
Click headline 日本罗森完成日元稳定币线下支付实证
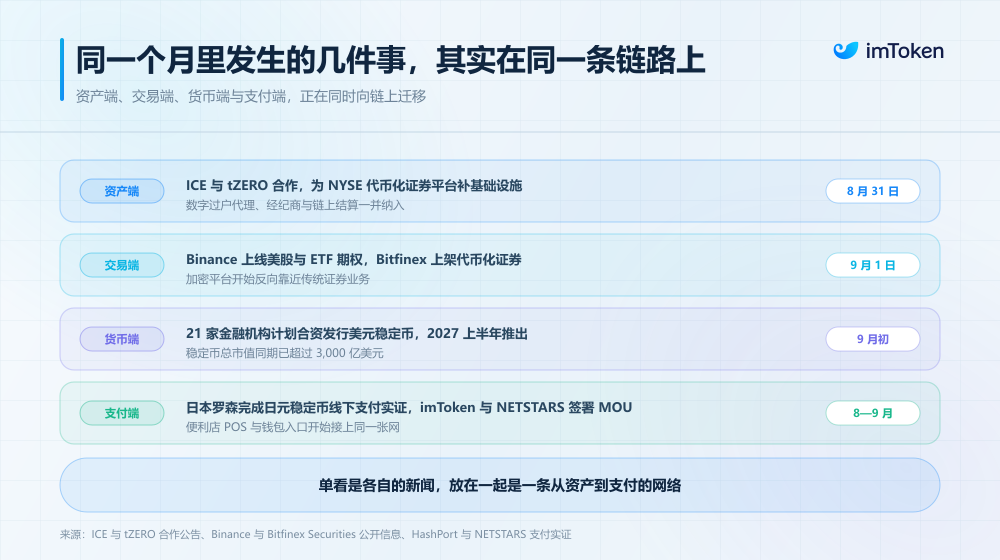297,408
